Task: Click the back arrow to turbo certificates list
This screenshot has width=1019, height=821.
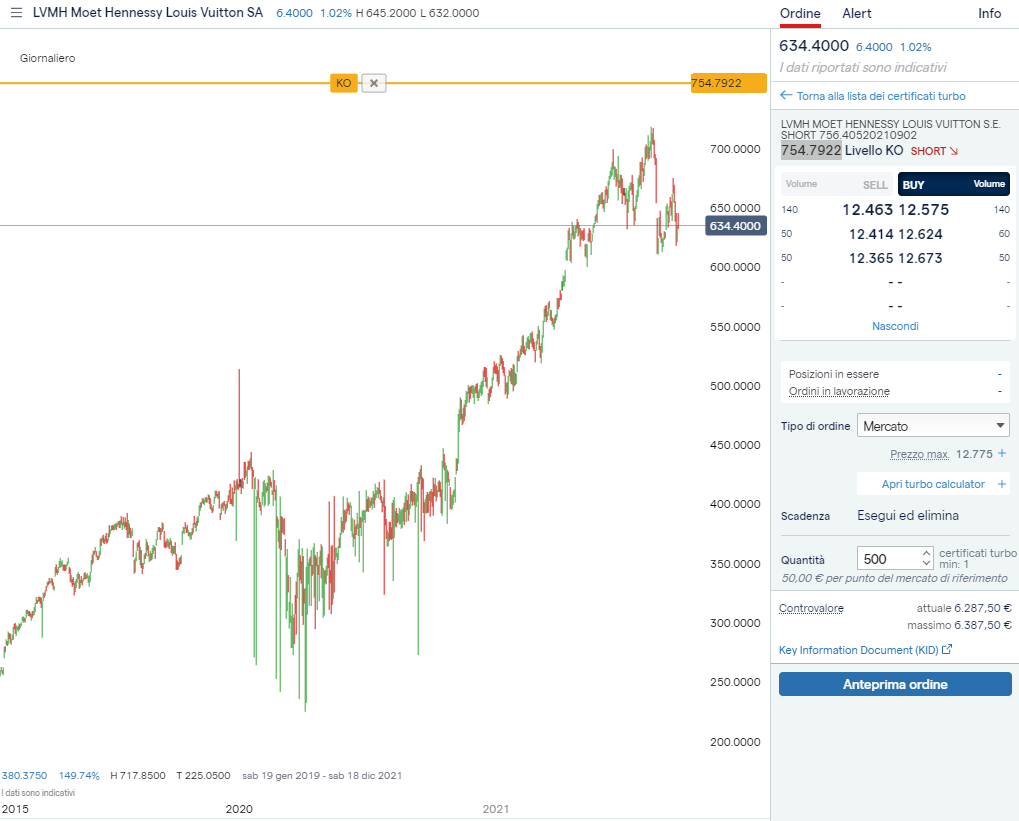Action: [786, 96]
